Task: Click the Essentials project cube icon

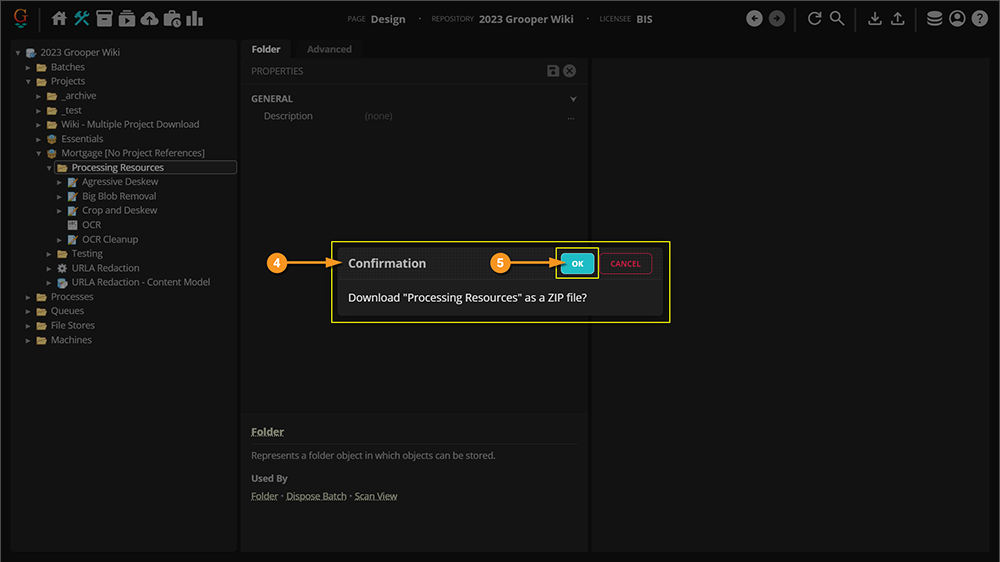Action: (x=52, y=139)
